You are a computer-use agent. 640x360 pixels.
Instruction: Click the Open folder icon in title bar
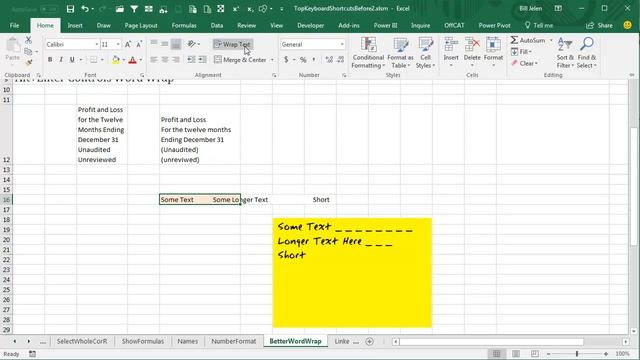119,9
